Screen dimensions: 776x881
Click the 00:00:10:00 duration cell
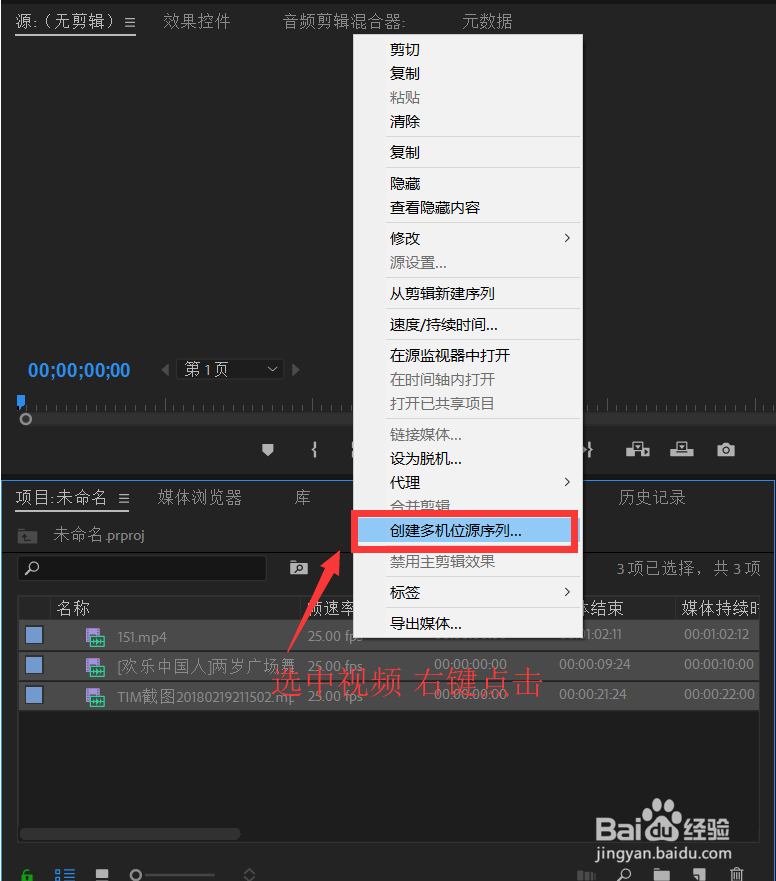[x=719, y=664]
